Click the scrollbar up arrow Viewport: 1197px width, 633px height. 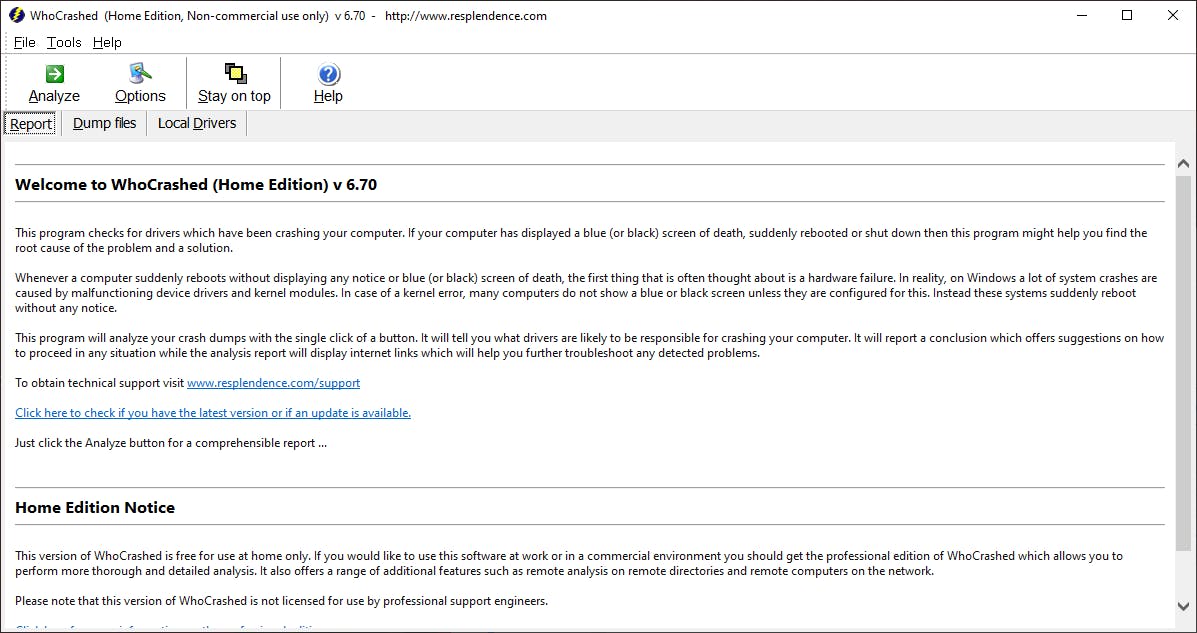(x=1184, y=164)
